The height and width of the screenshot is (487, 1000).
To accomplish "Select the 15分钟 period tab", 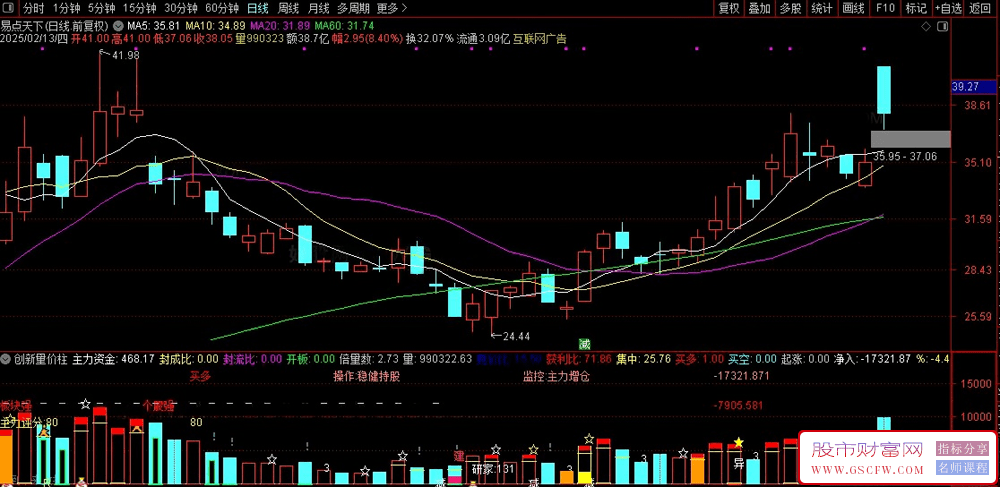I will 139,8.
